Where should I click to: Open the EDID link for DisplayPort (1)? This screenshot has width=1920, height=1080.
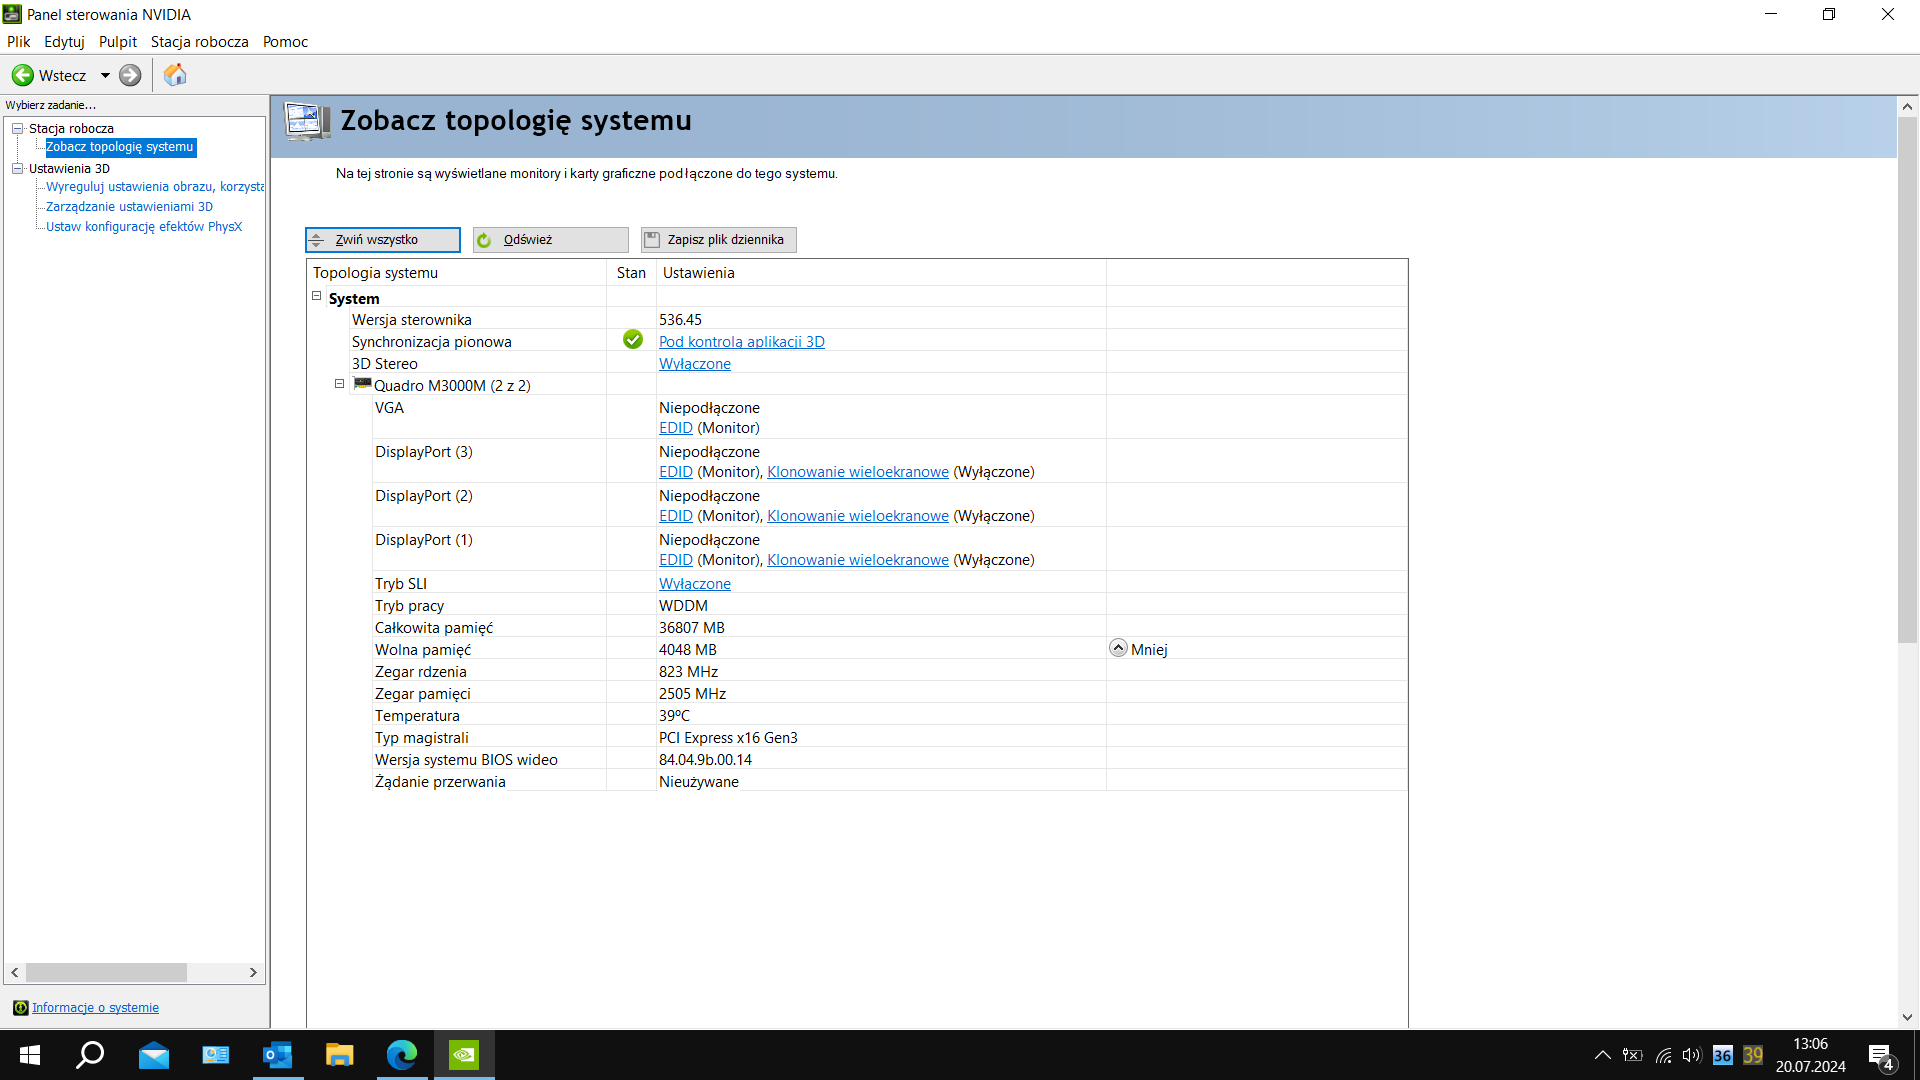click(676, 560)
